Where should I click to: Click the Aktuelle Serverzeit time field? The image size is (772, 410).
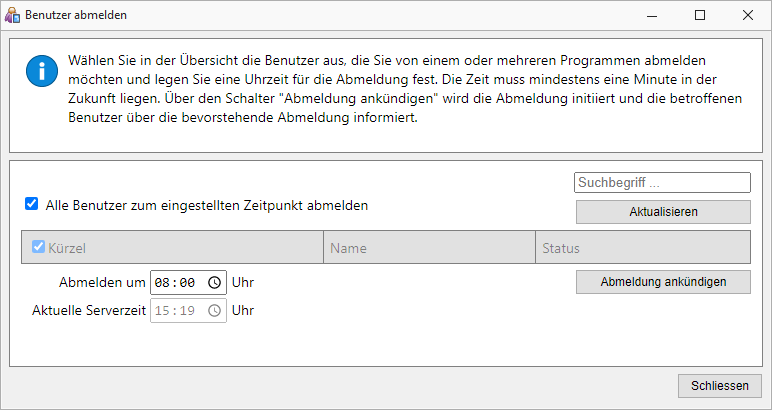tap(189, 311)
